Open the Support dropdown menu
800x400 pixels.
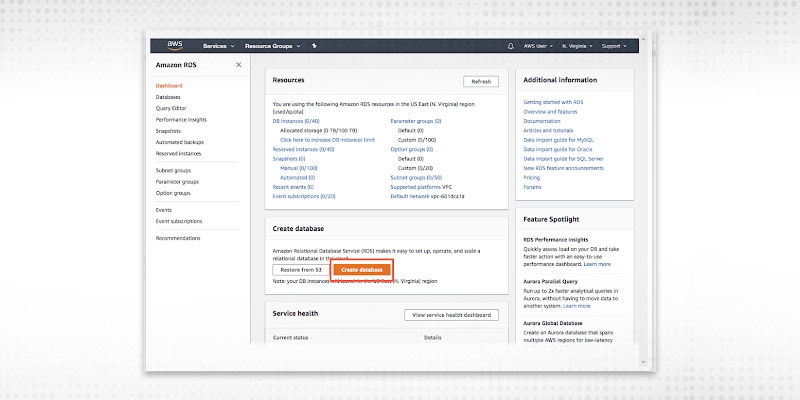pyautogui.click(x=613, y=46)
